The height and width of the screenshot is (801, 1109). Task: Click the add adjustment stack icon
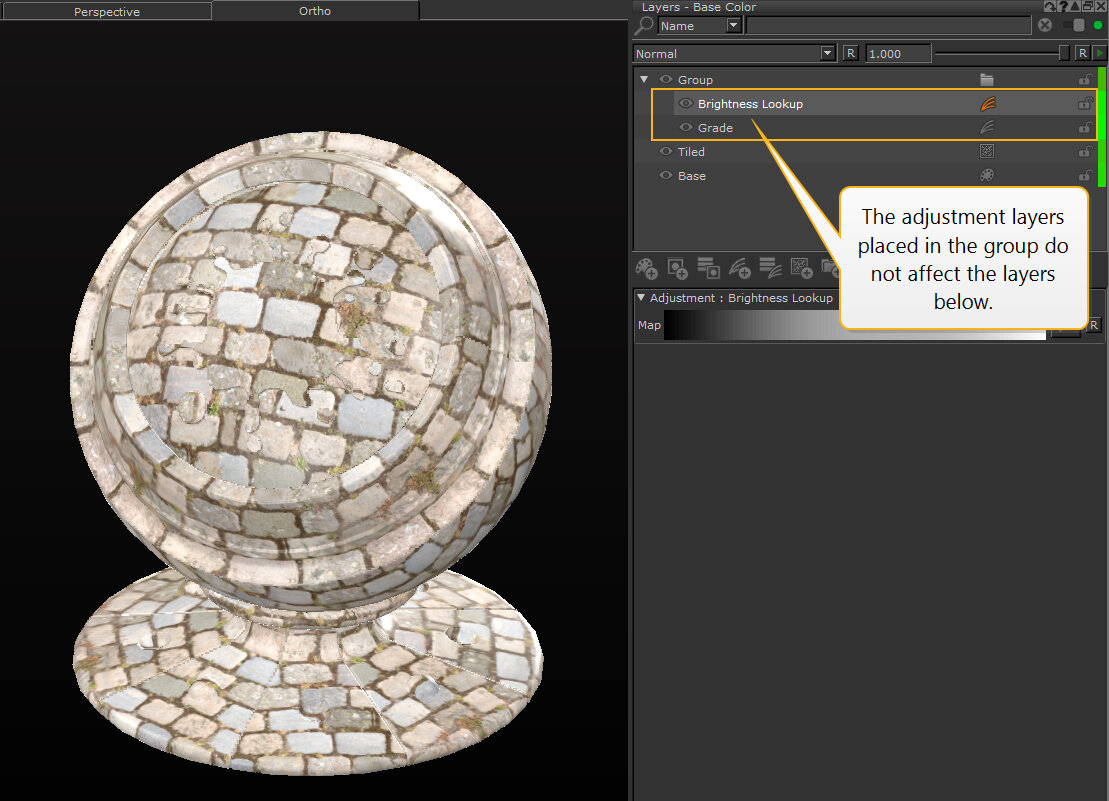click(771, 268)
